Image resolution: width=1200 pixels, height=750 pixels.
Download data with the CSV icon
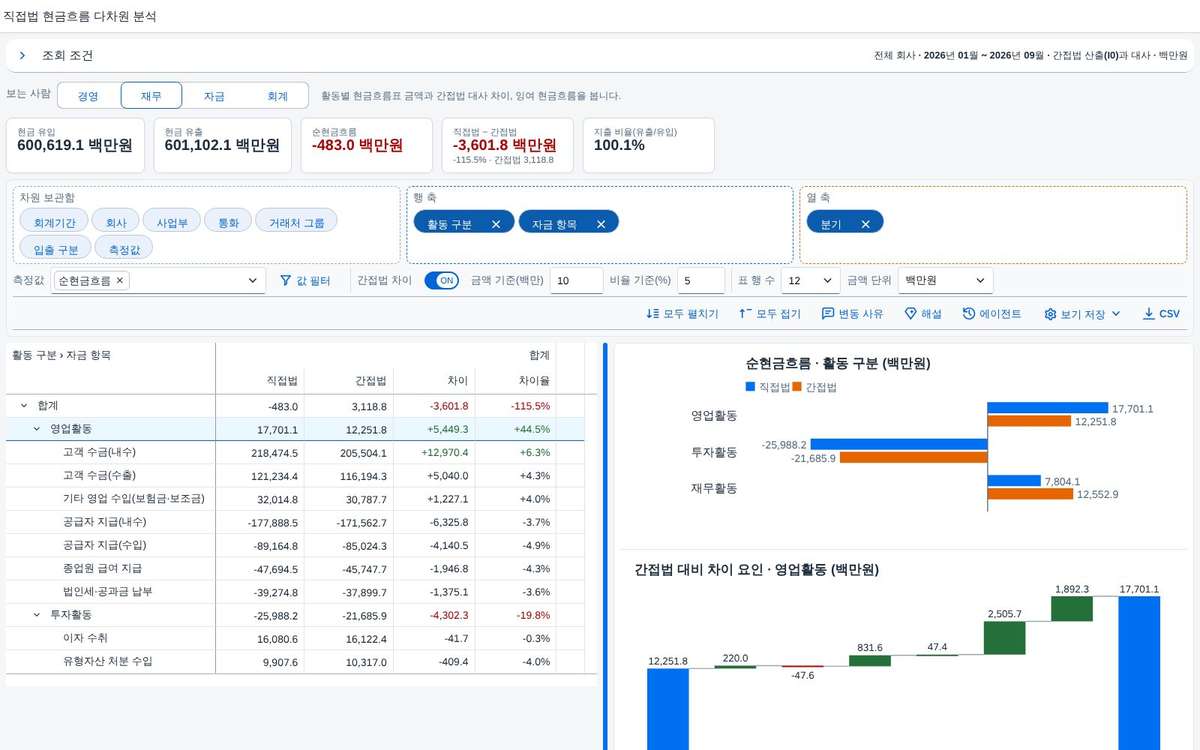pos(1148,314)
